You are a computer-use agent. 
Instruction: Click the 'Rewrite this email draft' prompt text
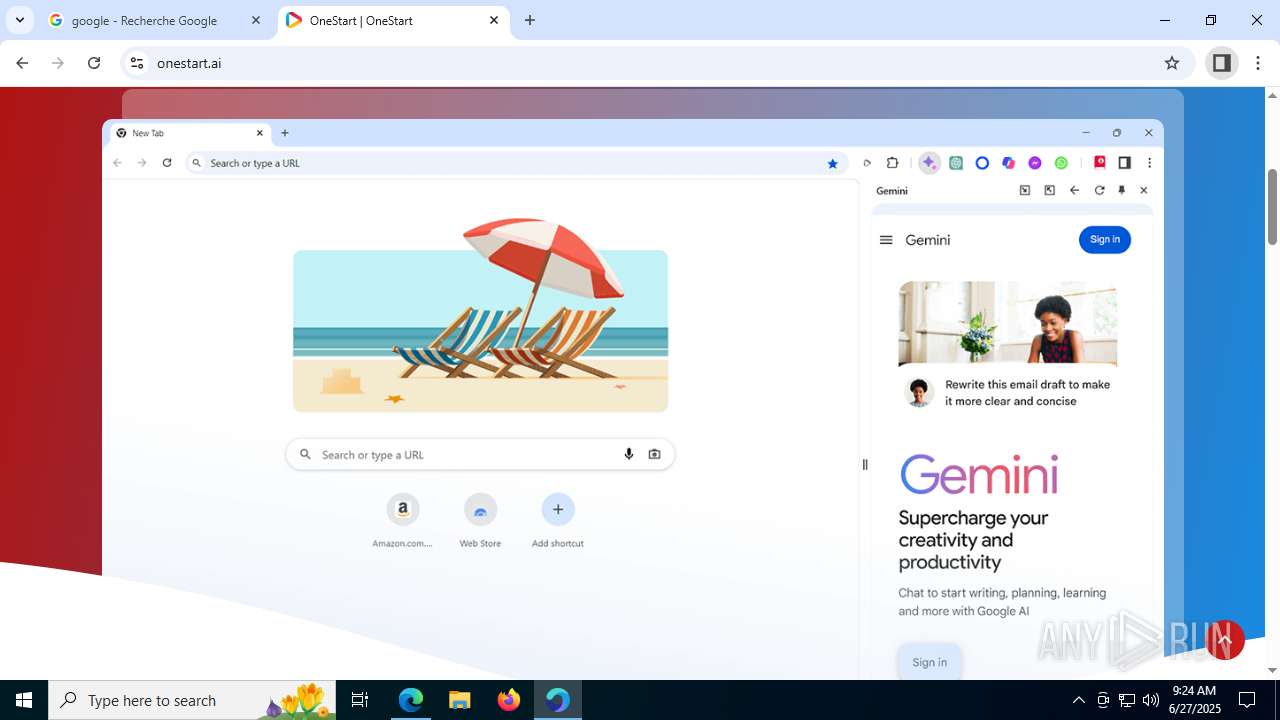click(1028, 392)
